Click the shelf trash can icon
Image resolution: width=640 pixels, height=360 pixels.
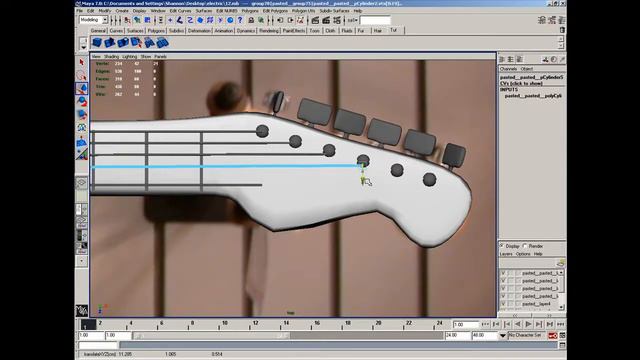pyautogui.click(x=562, y=30)
